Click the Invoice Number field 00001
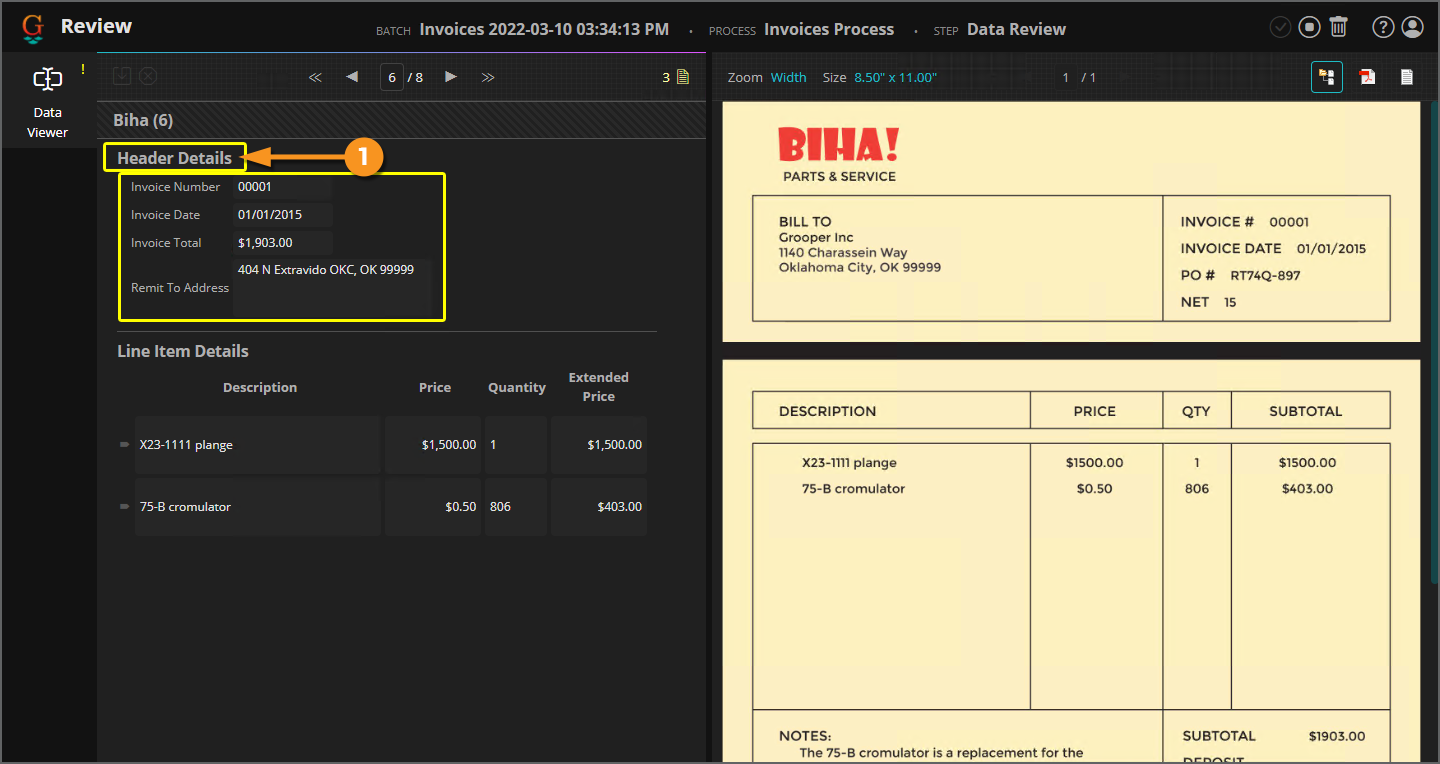1440x764 pixels. coord(282,187)
